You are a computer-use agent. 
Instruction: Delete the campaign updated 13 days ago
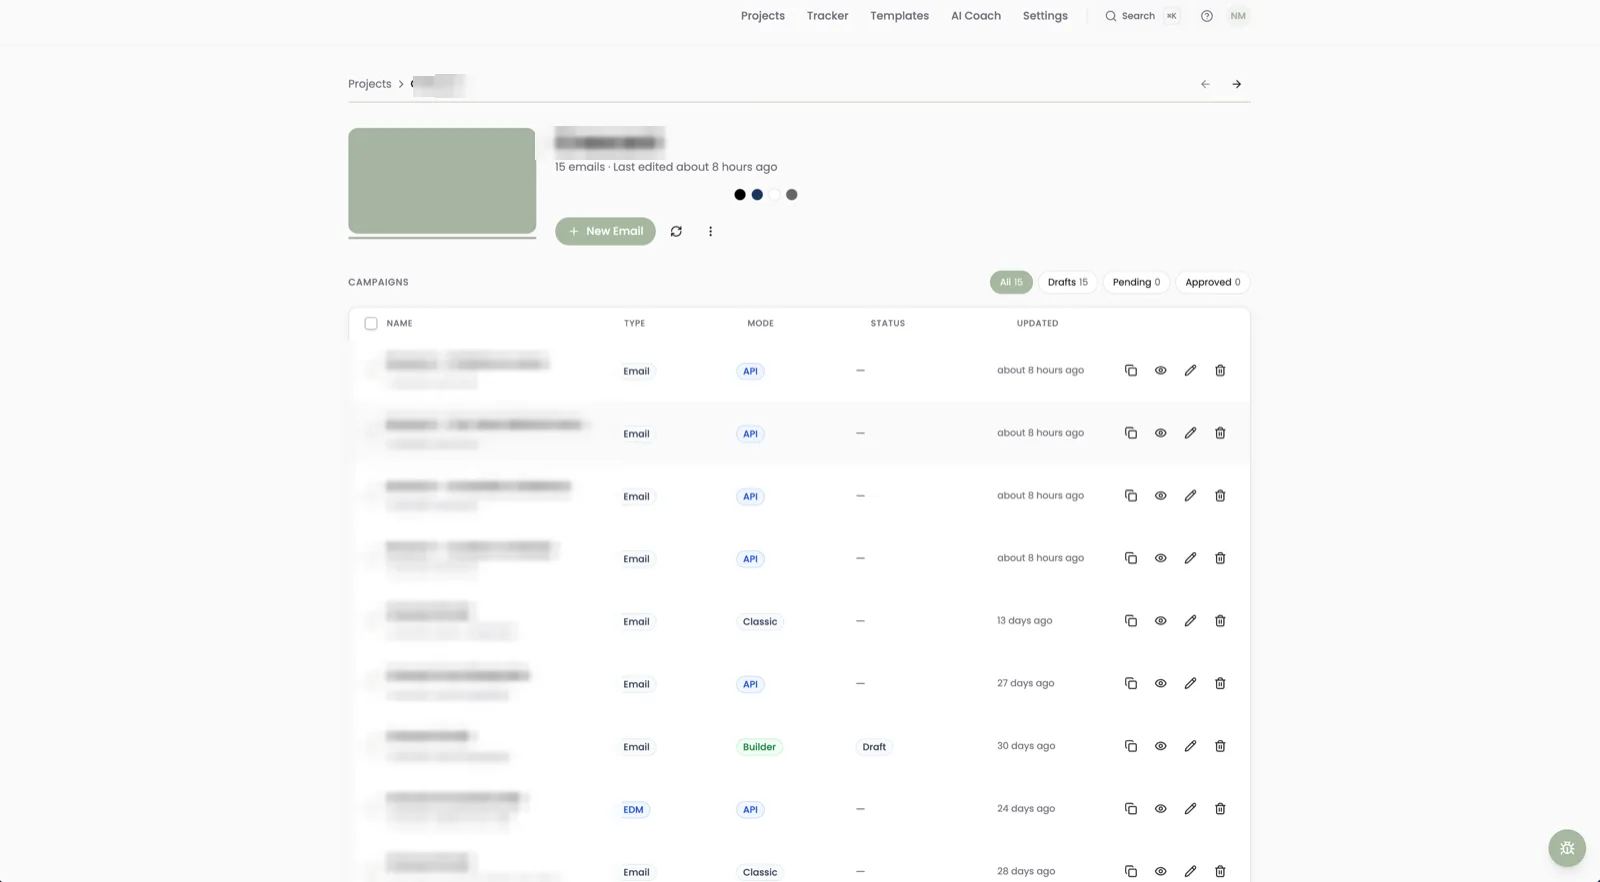(1220, 621)
